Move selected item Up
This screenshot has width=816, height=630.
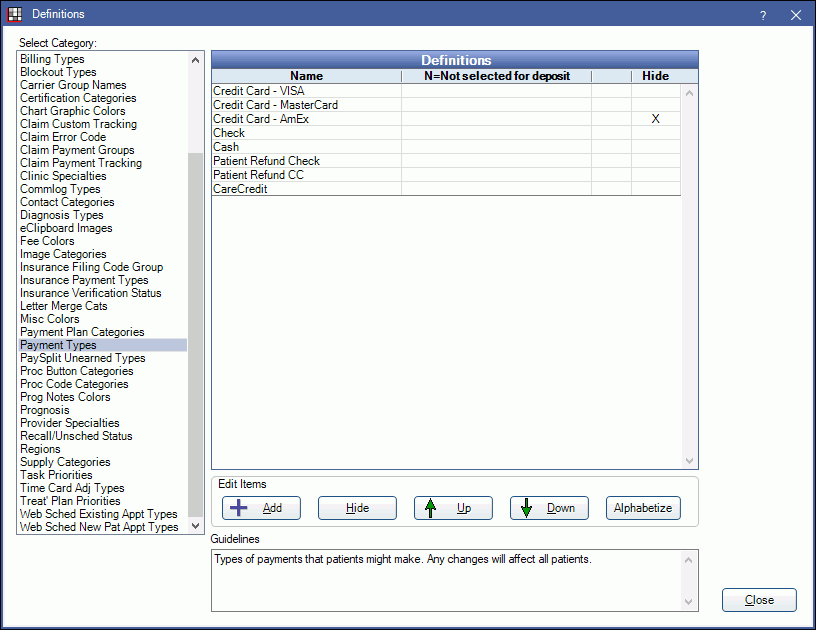click(x=453, y=508)
